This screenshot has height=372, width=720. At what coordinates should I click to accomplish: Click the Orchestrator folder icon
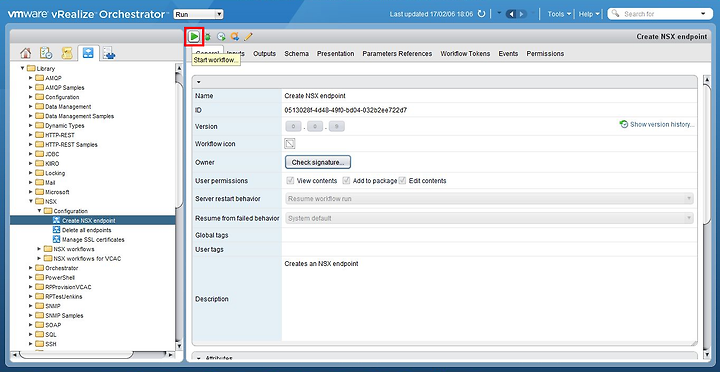tap(40, 268)
